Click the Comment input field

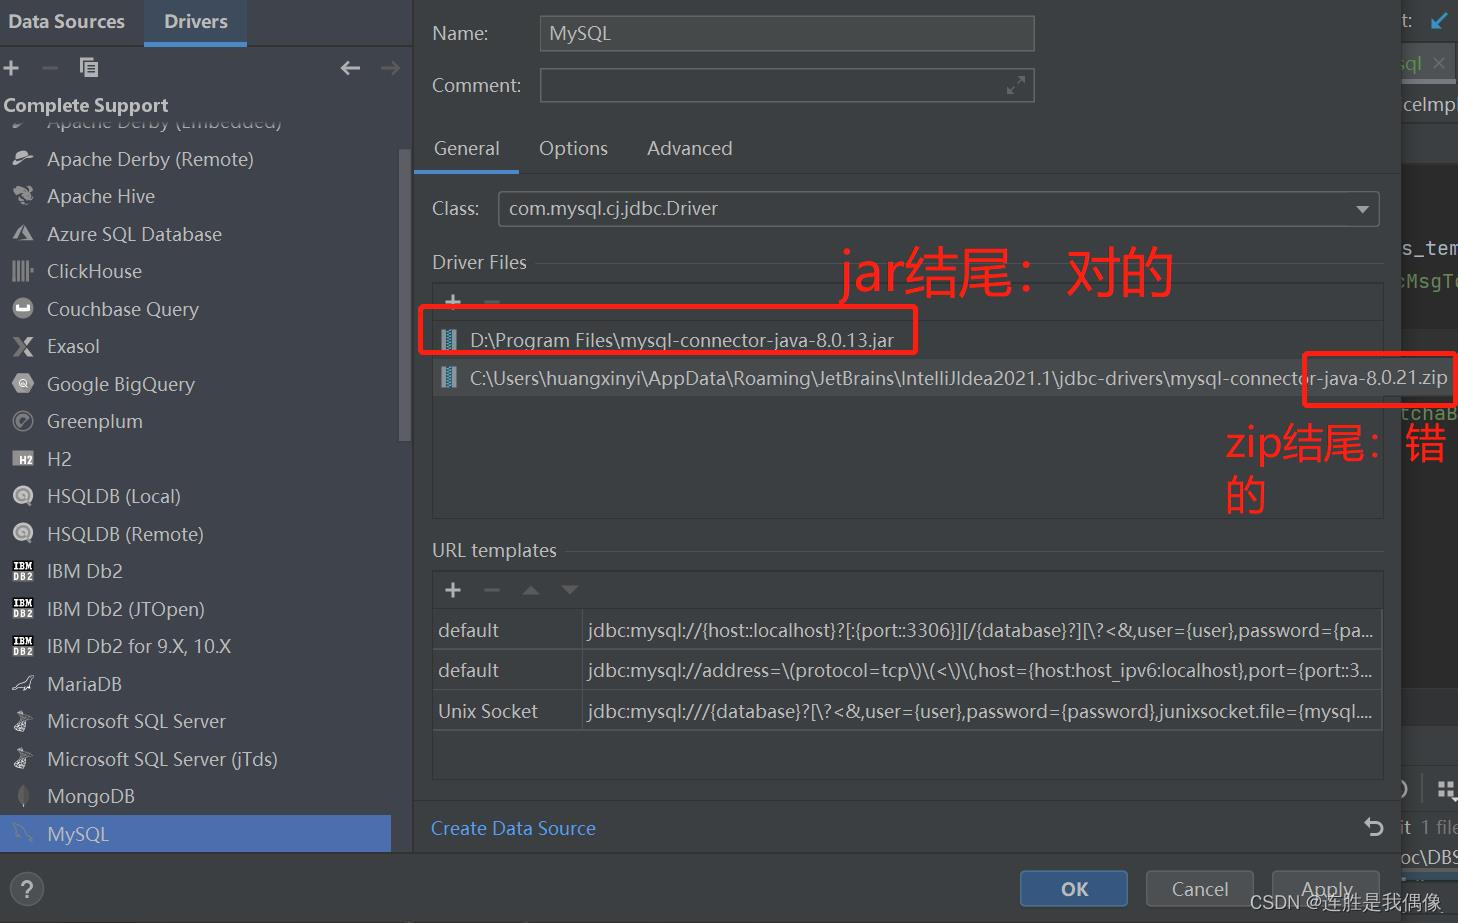tap(787, 85)
